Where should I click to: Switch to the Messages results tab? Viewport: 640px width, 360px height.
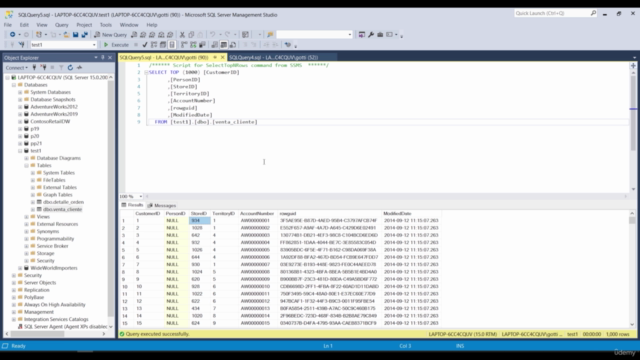click(x=162, y=205)
